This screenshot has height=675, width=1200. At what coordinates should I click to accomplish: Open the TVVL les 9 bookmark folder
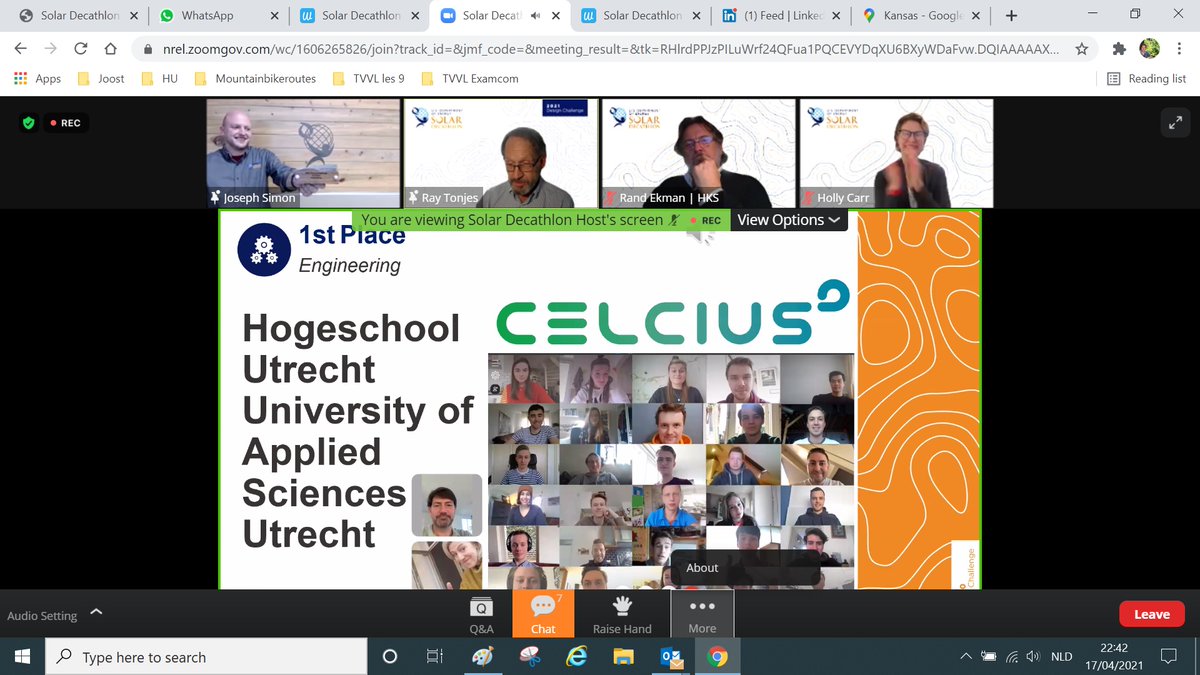(367, 78)
